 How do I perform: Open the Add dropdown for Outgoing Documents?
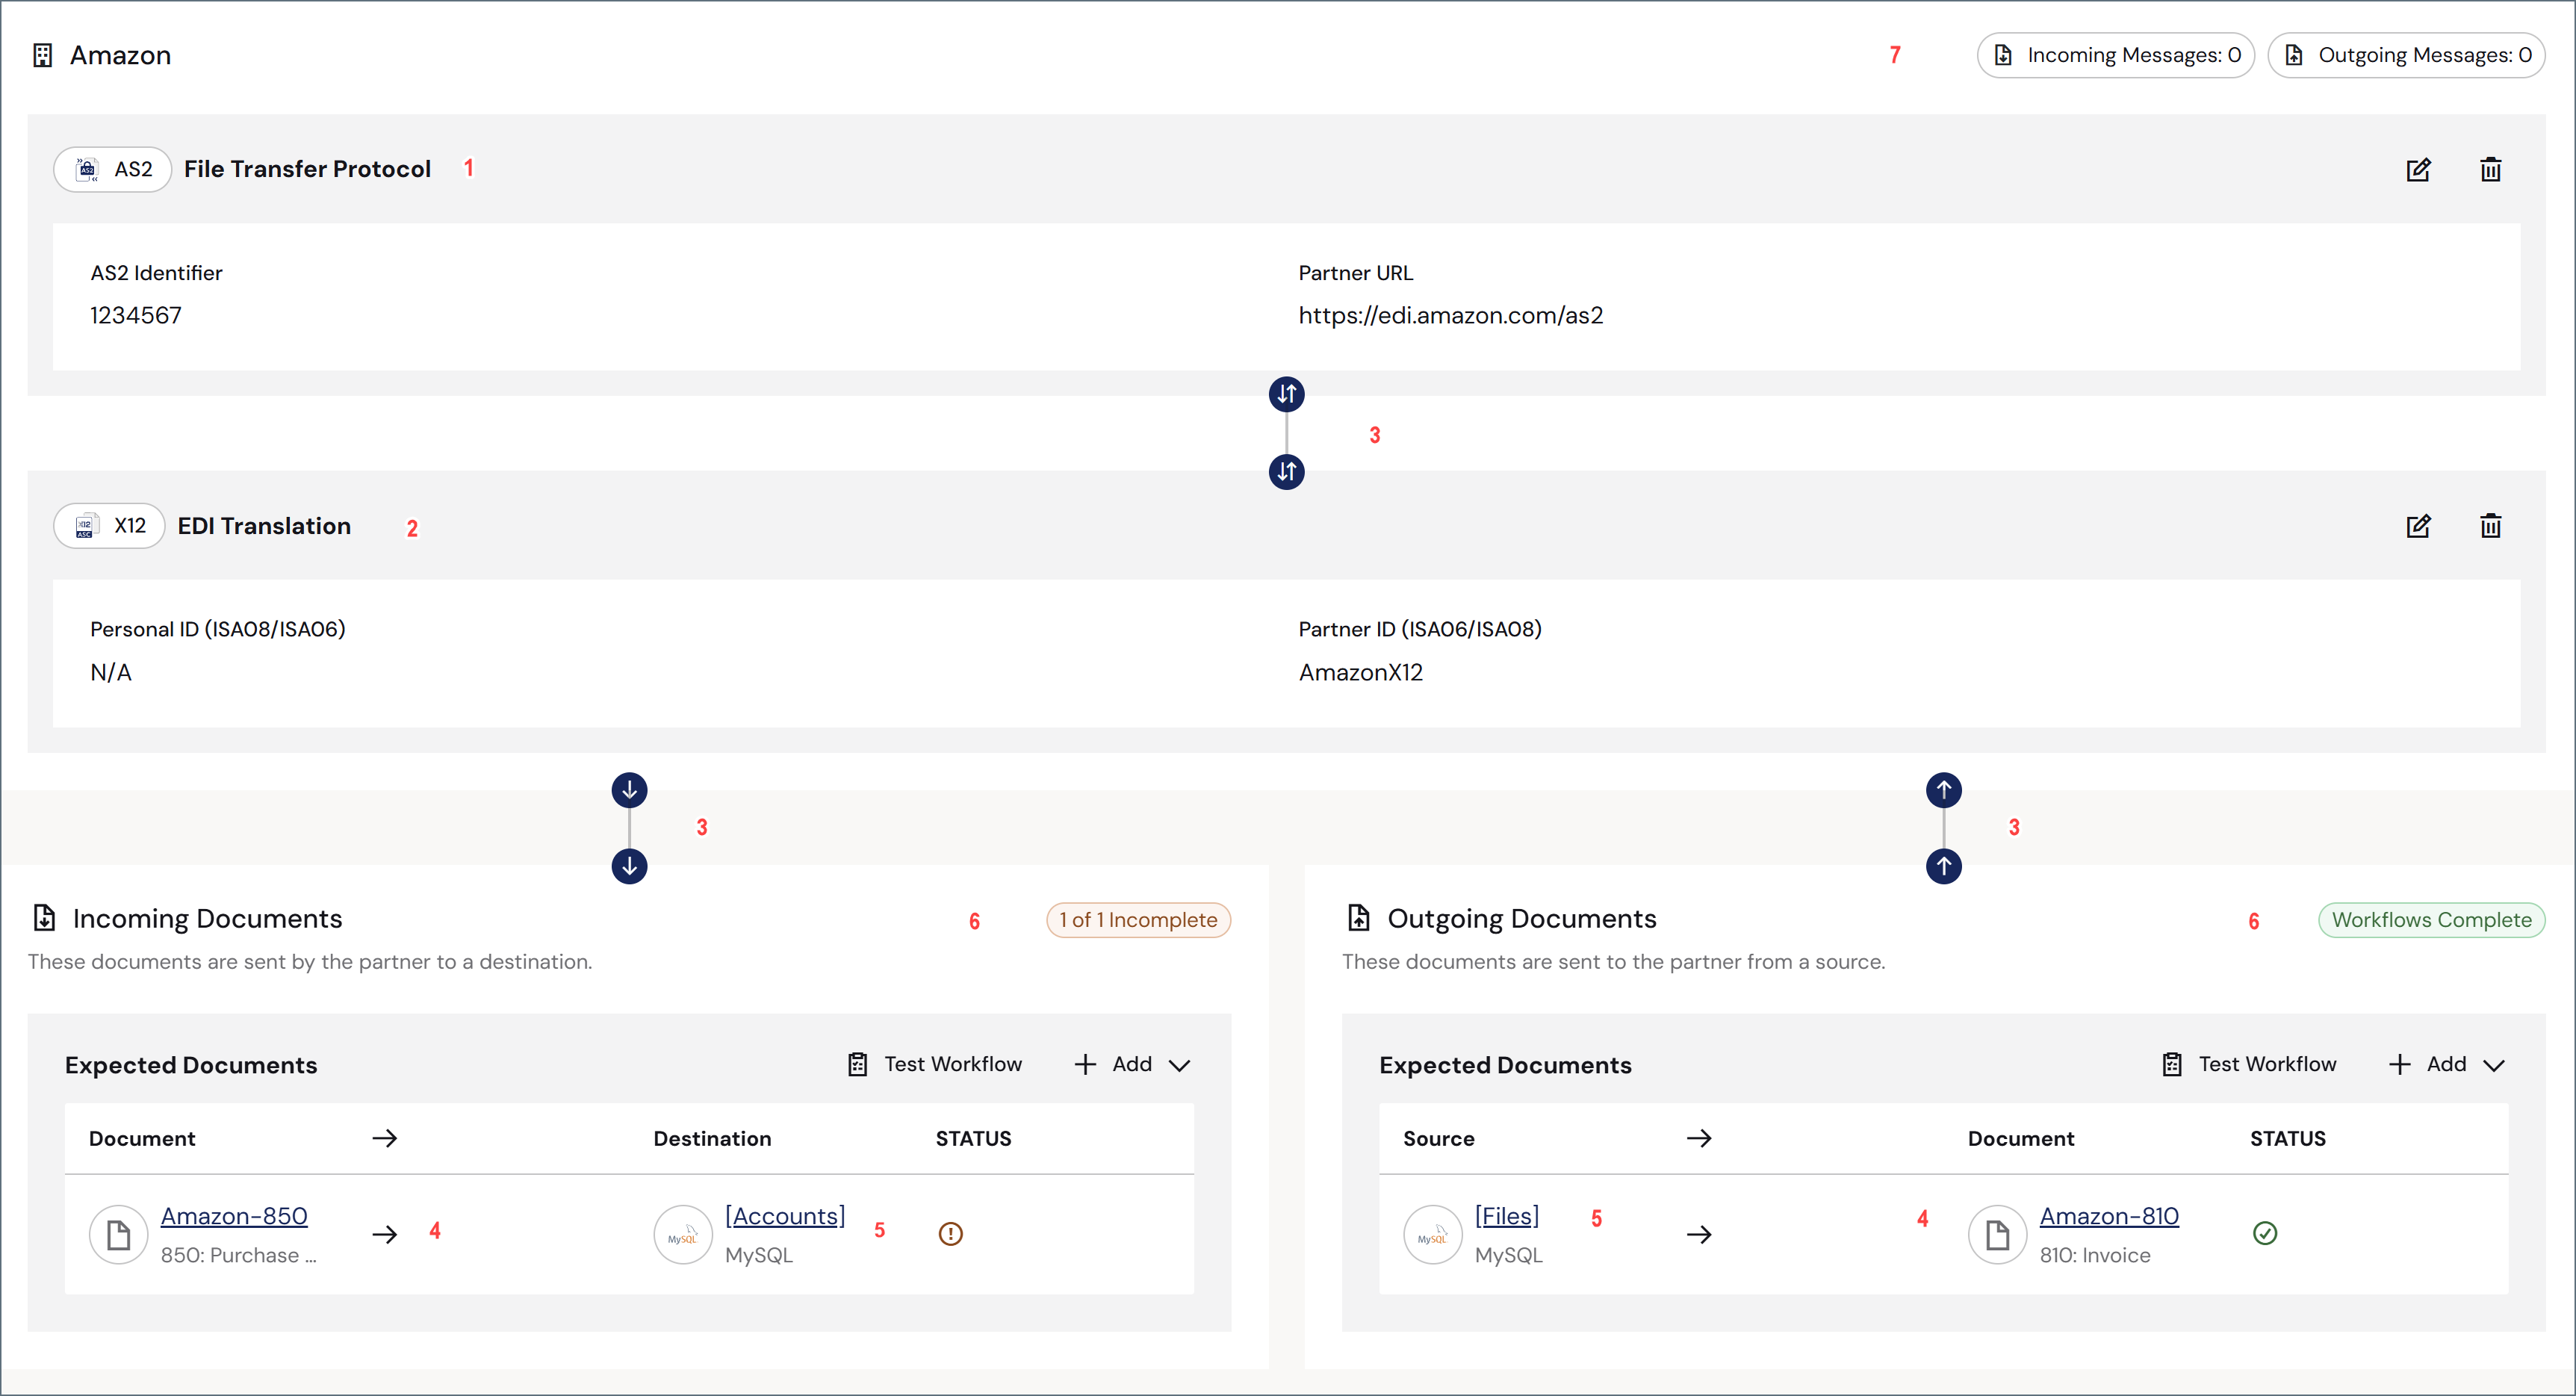click(2446, 1065)
